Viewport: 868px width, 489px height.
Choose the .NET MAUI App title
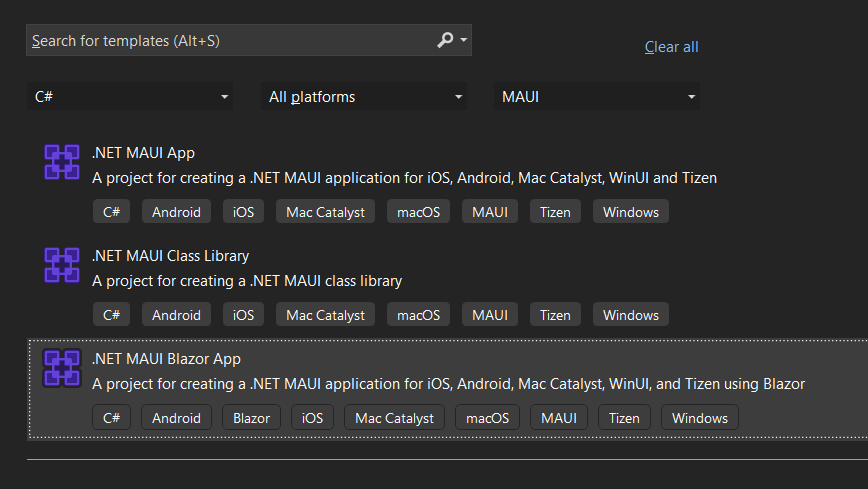pyautogui.click(x=143, y=153)
